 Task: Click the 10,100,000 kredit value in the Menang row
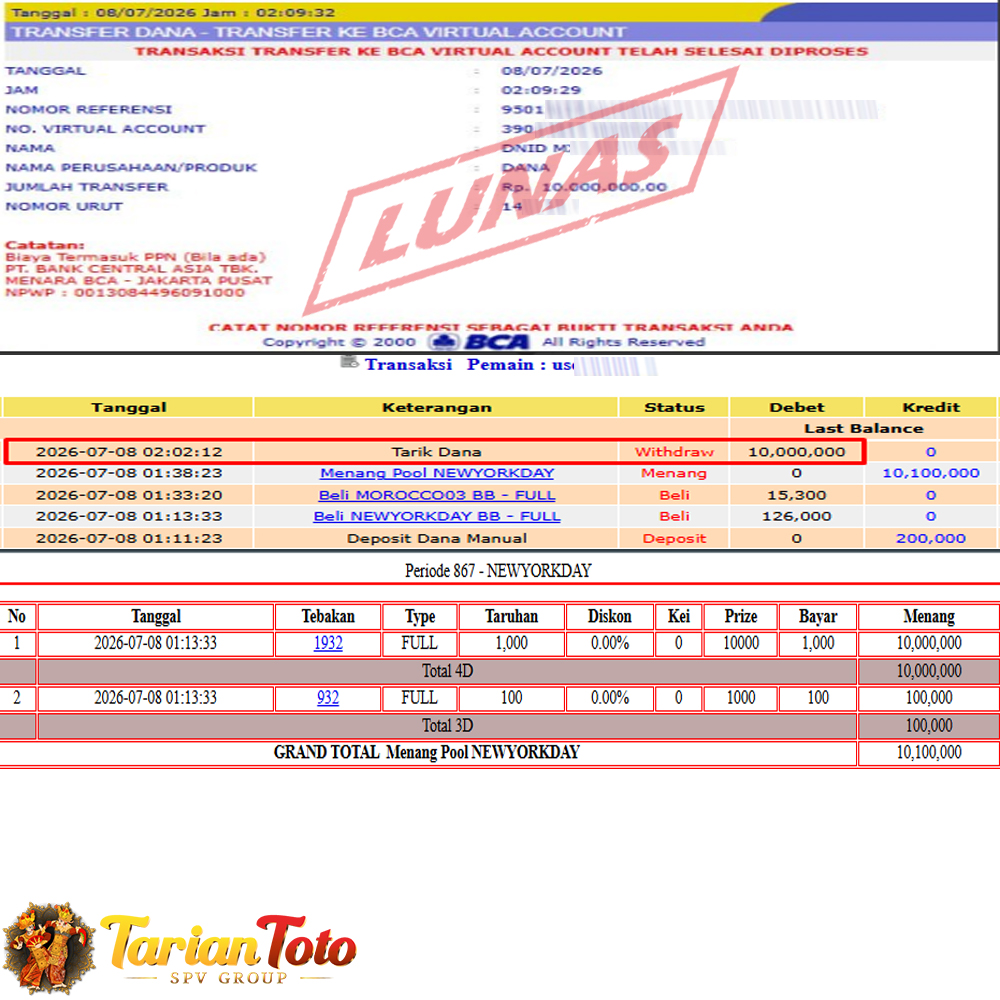point(931,473)
